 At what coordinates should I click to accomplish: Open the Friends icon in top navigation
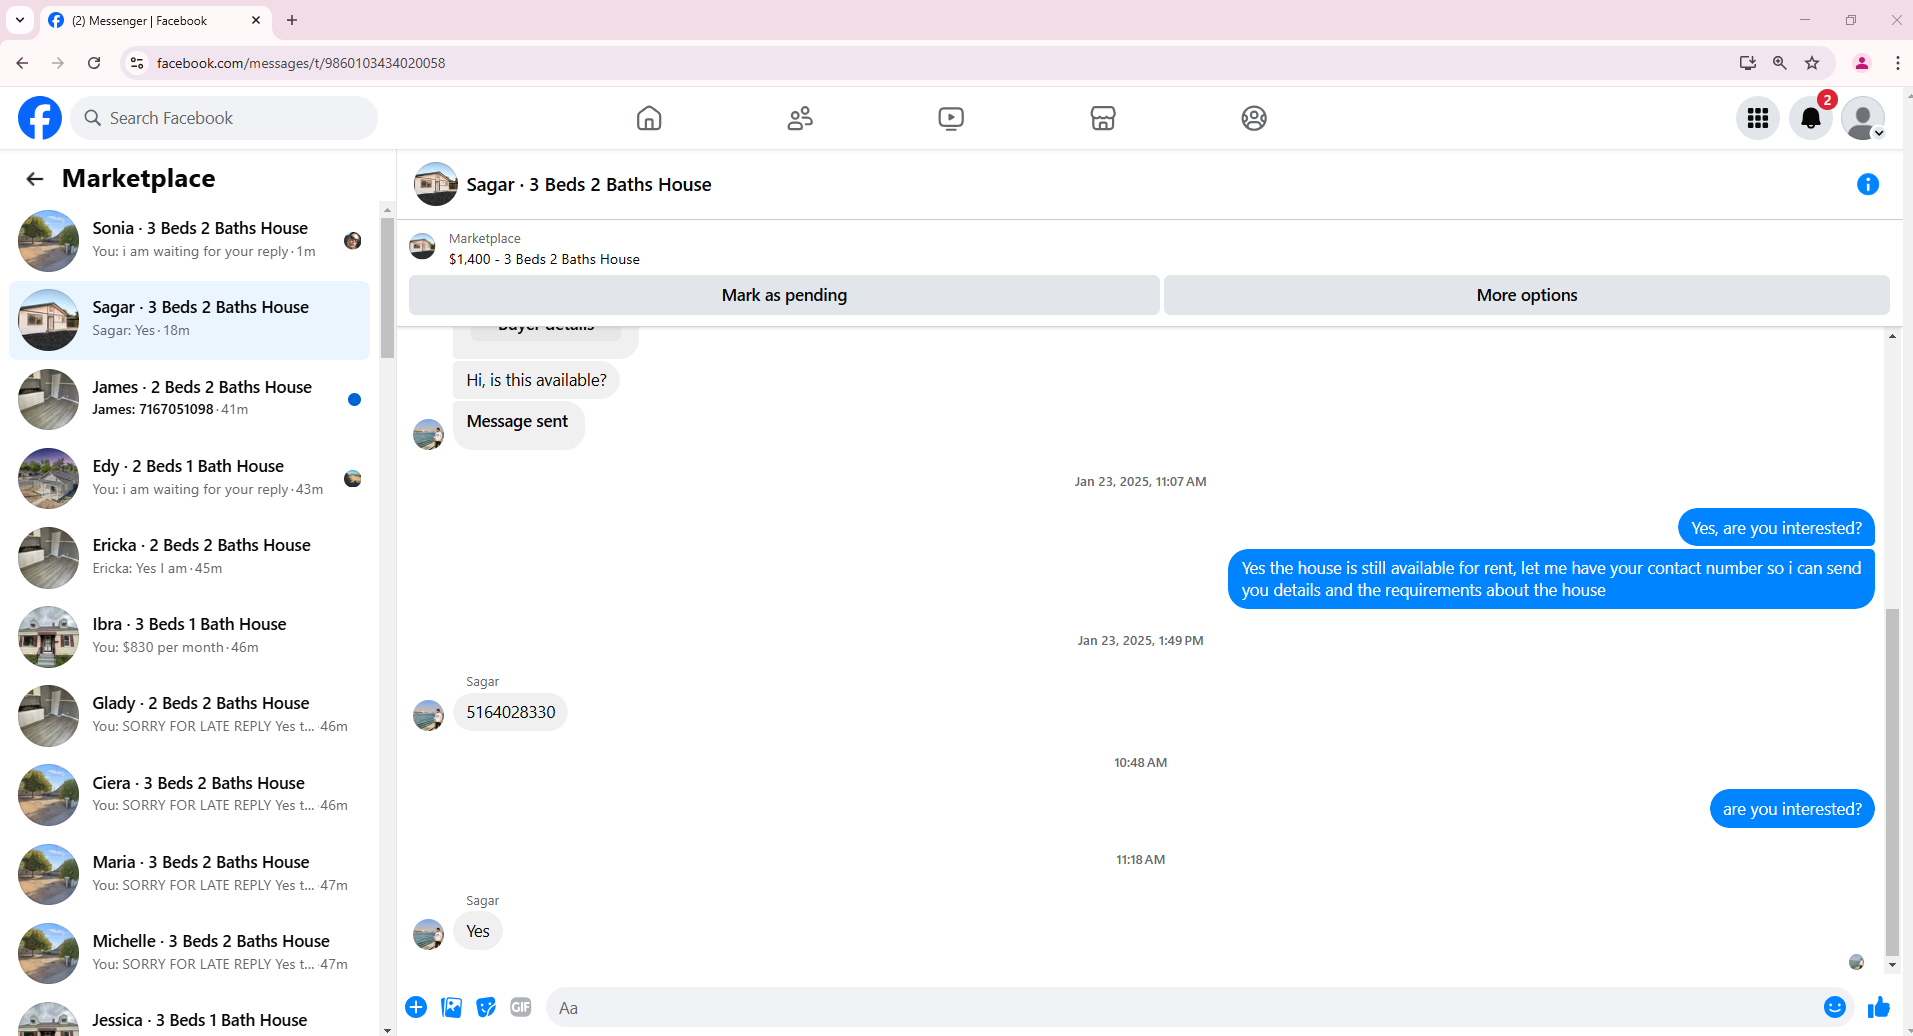pyautogui.click(x=800, y=118)
